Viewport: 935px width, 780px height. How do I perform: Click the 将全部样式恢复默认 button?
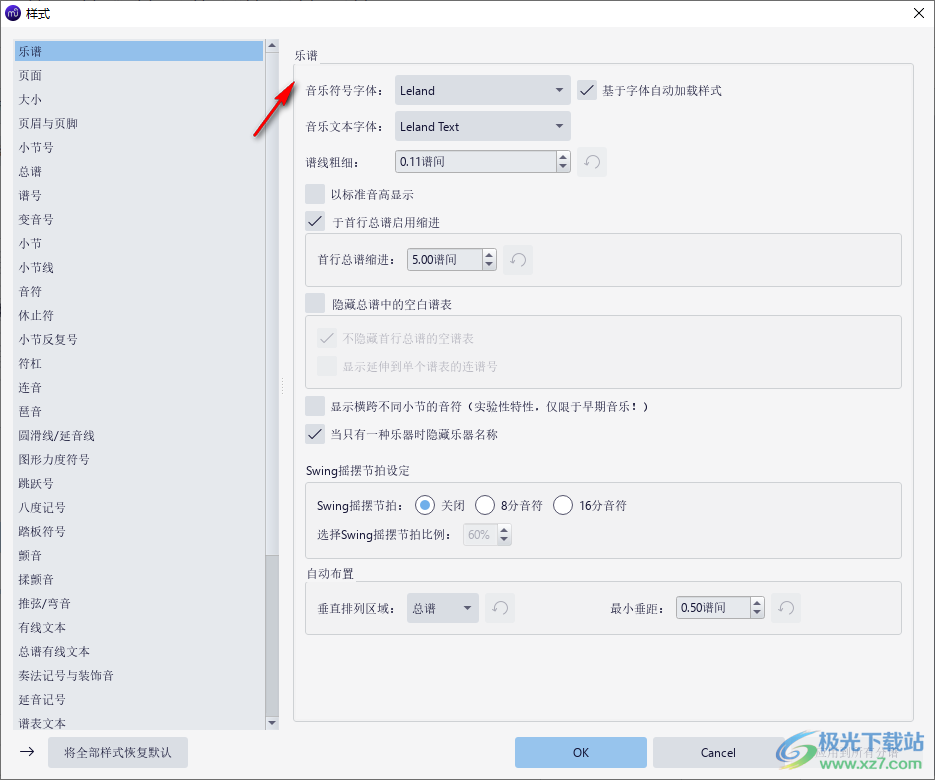(117, 752)
